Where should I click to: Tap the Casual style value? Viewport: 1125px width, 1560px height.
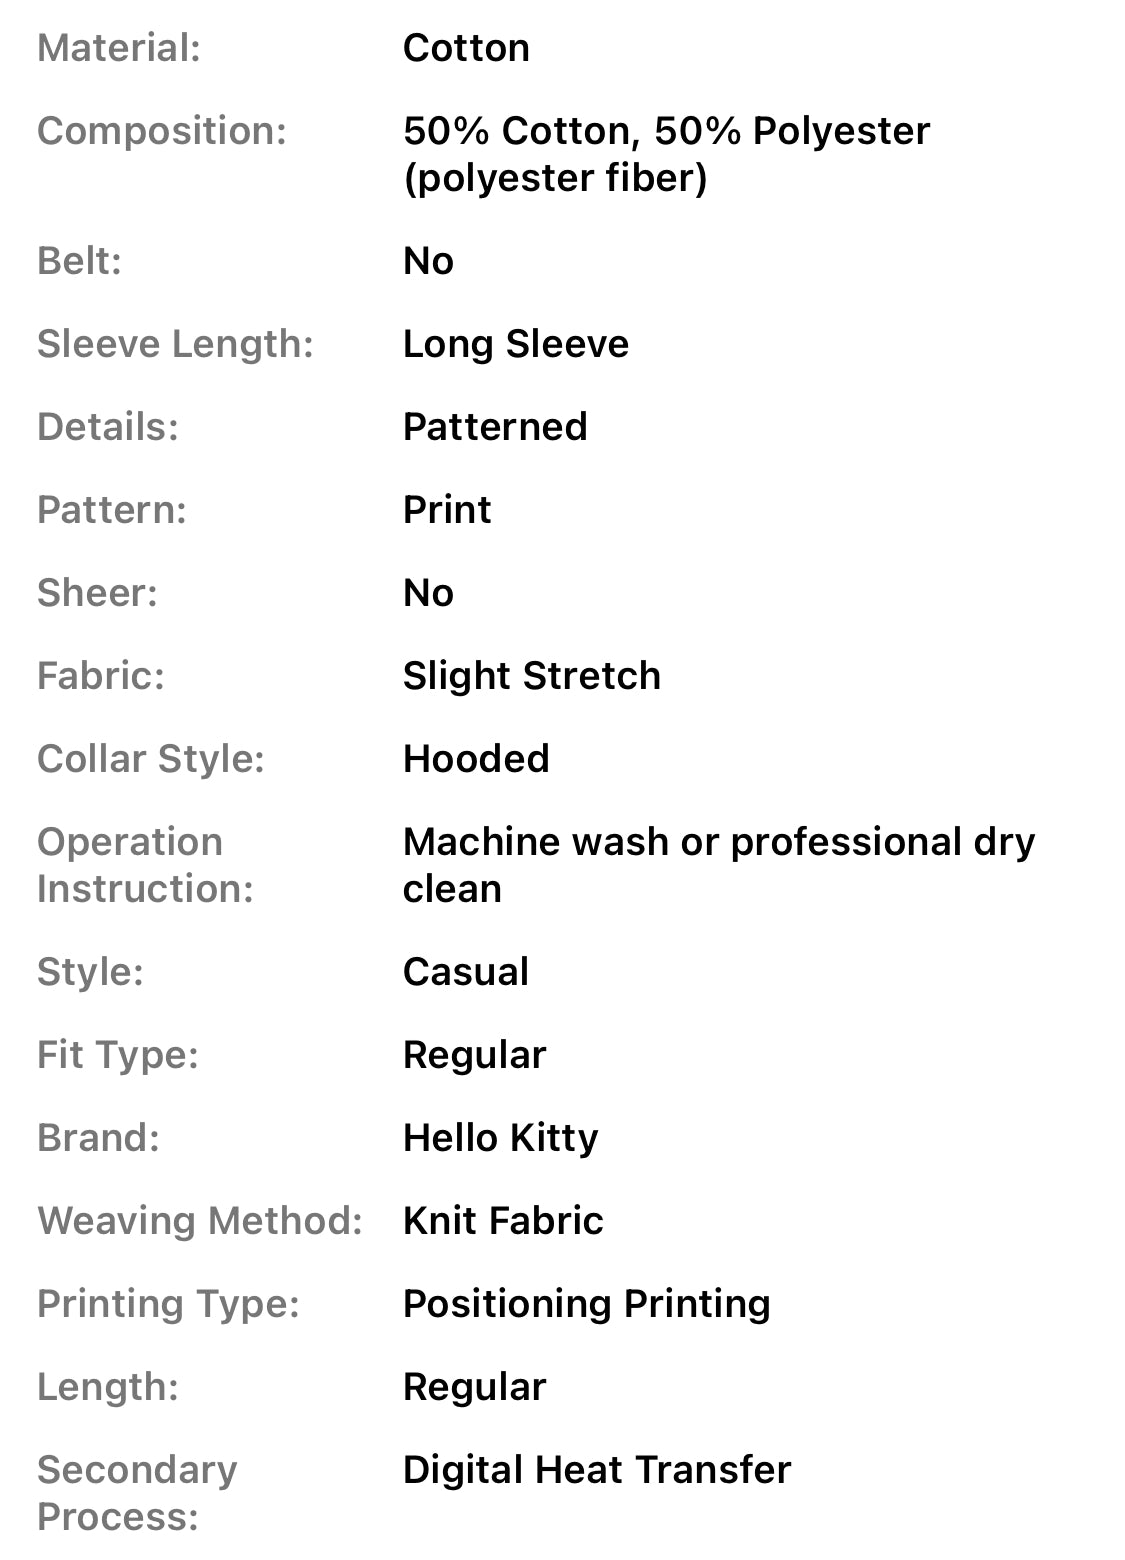coord(466,972)
